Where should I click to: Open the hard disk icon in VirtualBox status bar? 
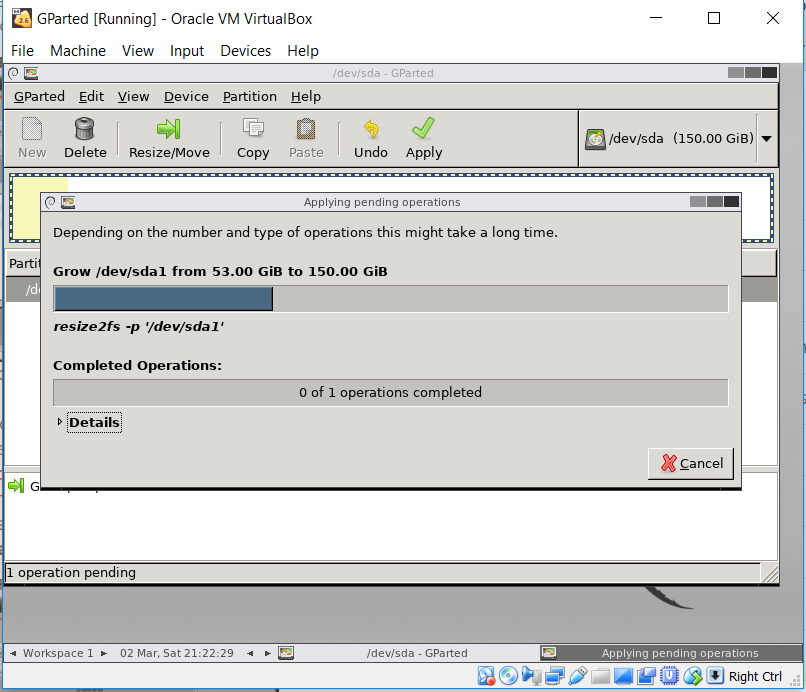pyautogui.click(x=486, y=676)
